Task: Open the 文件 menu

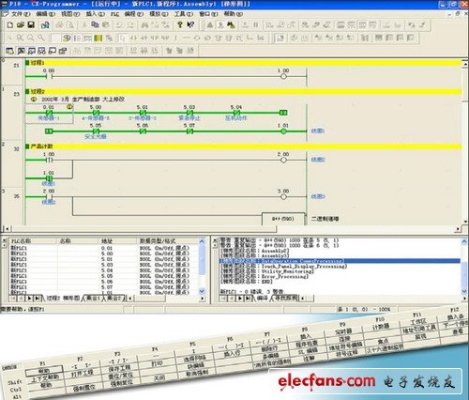Action: (20, 14)
